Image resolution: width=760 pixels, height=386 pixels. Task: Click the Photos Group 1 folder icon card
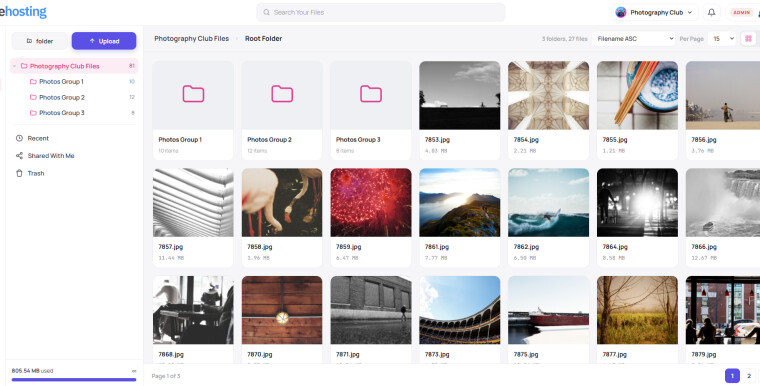click(193, 95)
